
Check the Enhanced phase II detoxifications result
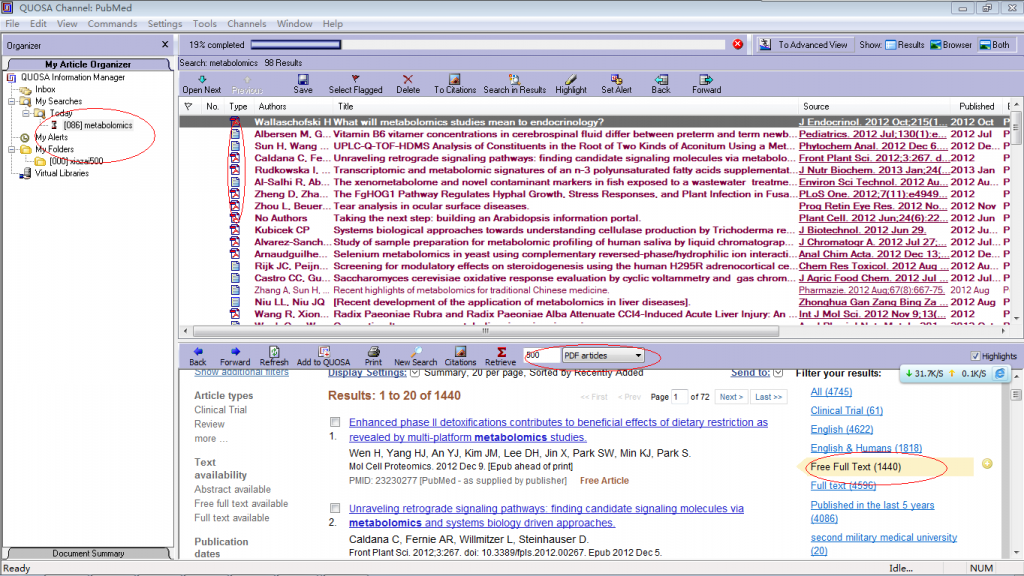pos(335,422)
